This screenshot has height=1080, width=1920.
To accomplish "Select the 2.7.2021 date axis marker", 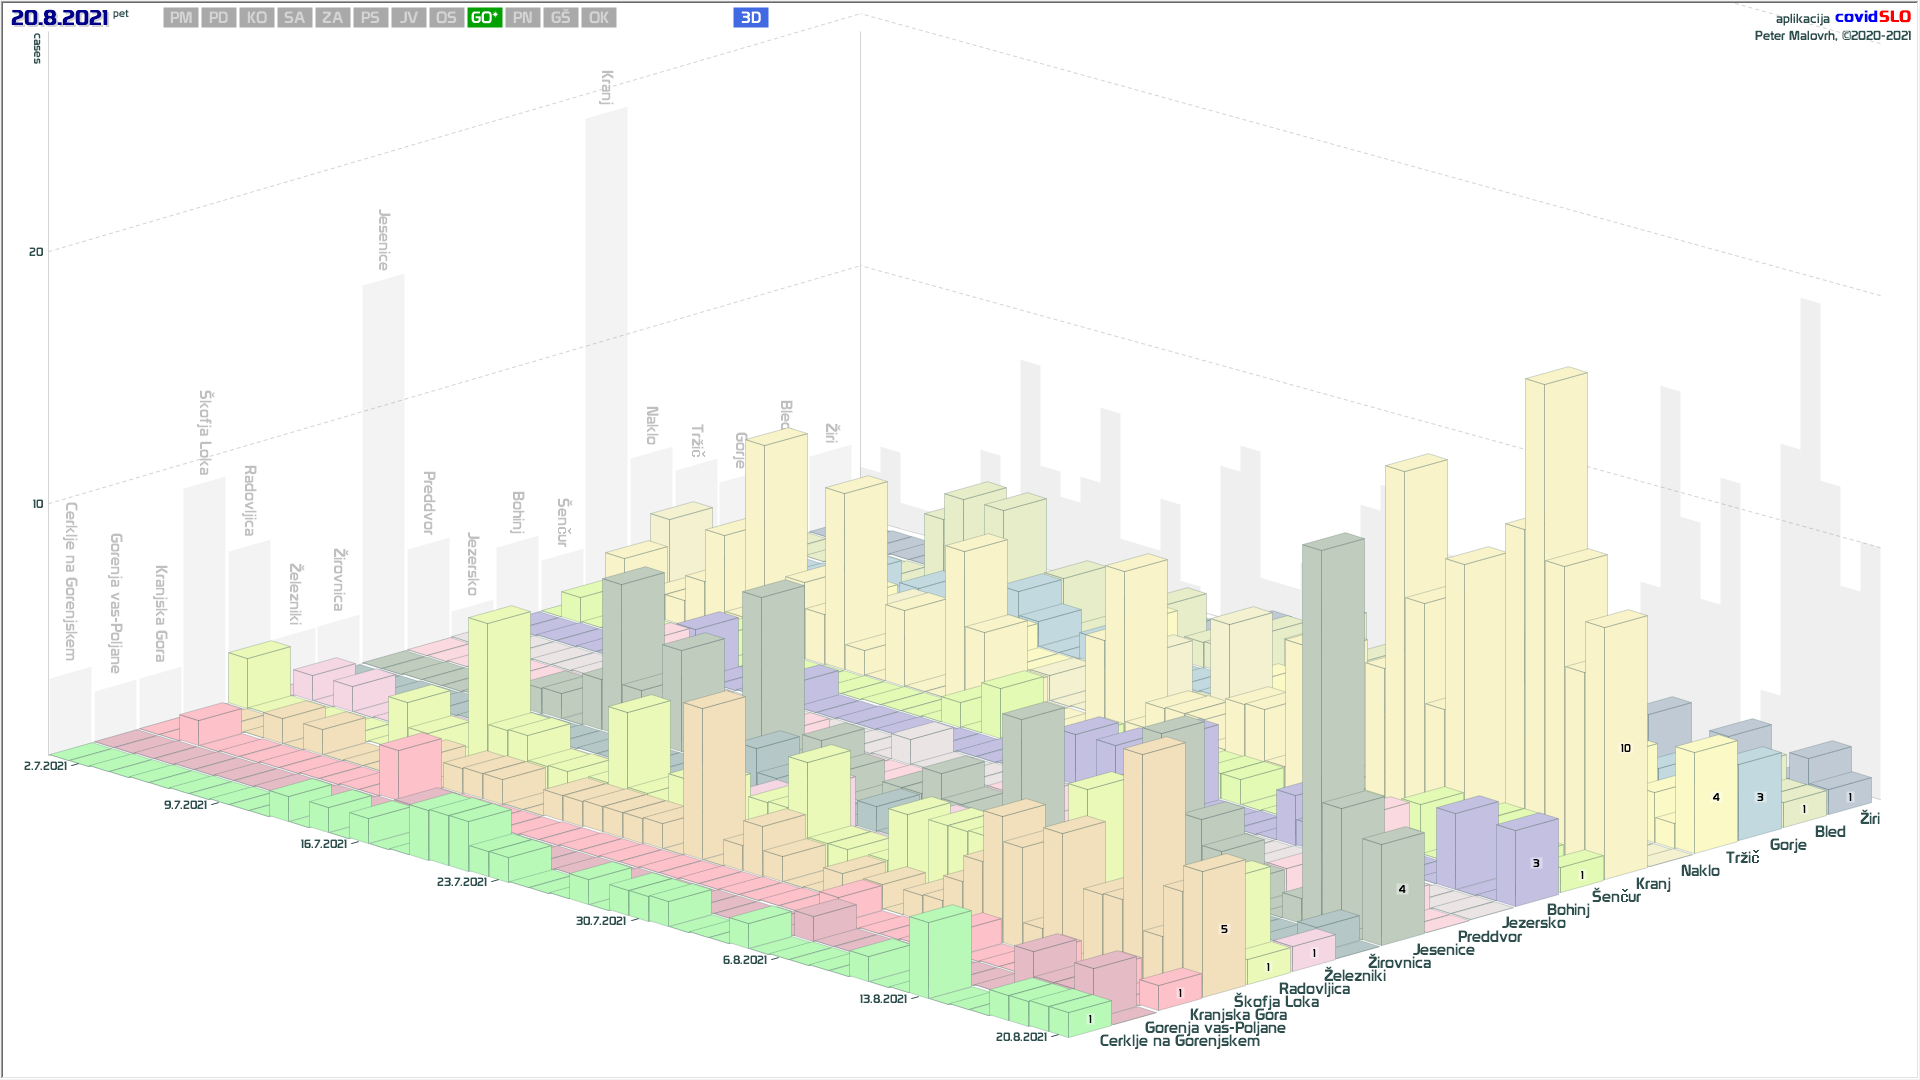I will point(45,766).
